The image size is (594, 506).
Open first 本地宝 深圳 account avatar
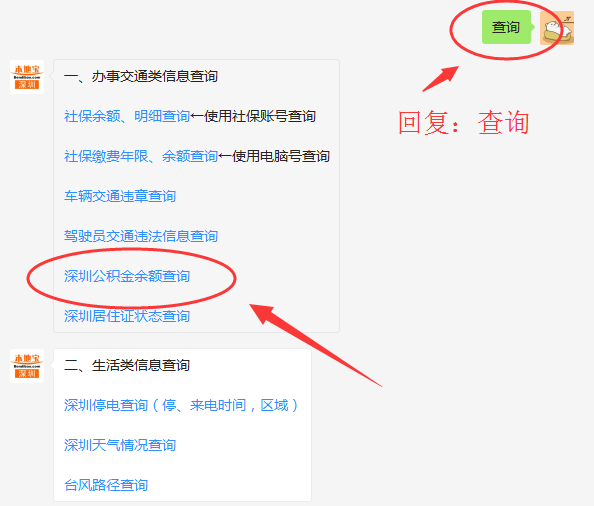tap(27, 77)
